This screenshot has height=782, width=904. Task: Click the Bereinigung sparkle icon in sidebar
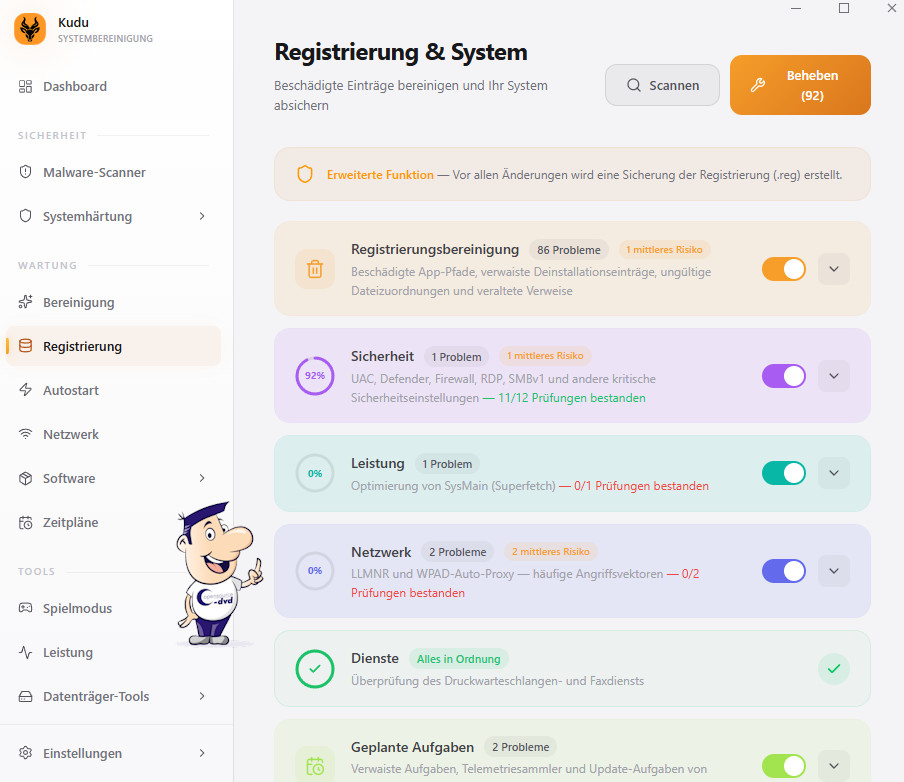(26, 302)
